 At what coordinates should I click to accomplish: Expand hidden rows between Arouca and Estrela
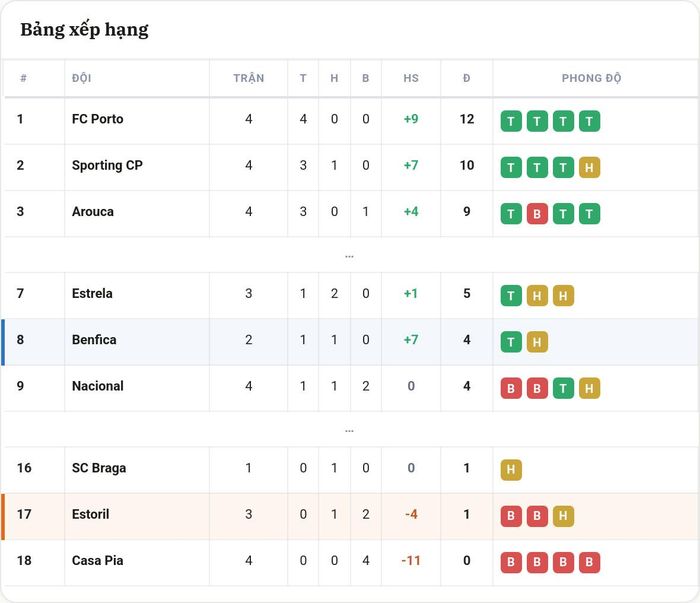350,256
